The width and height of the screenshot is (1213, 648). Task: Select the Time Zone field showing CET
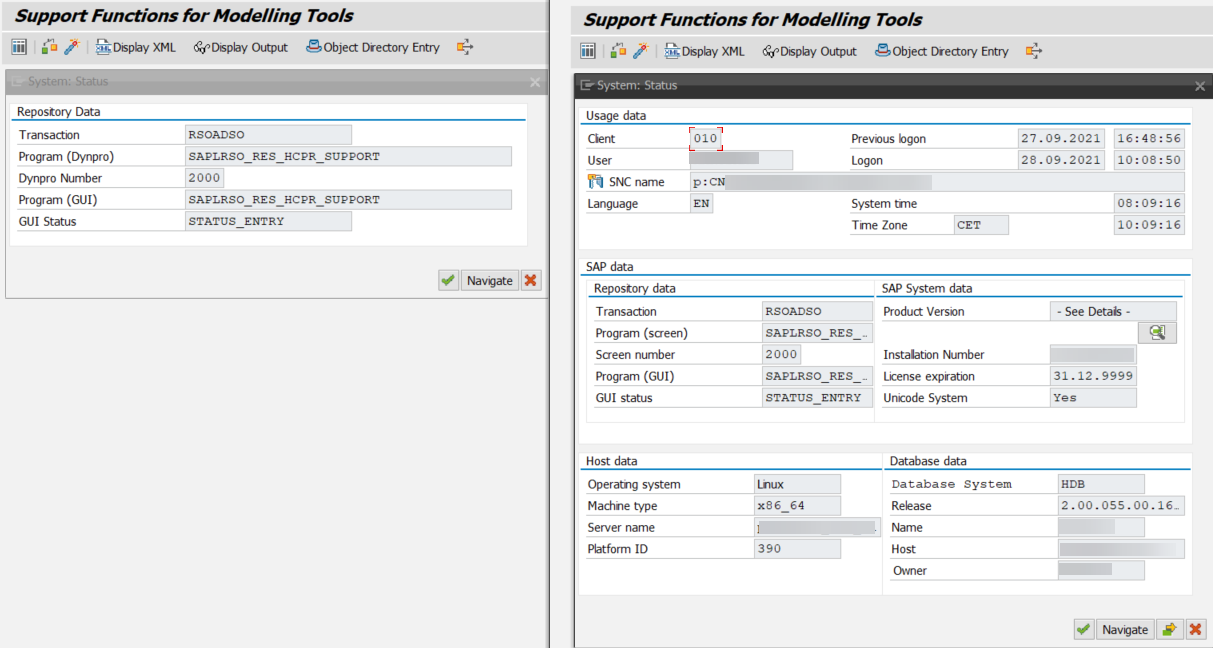[x=981, y=225]
